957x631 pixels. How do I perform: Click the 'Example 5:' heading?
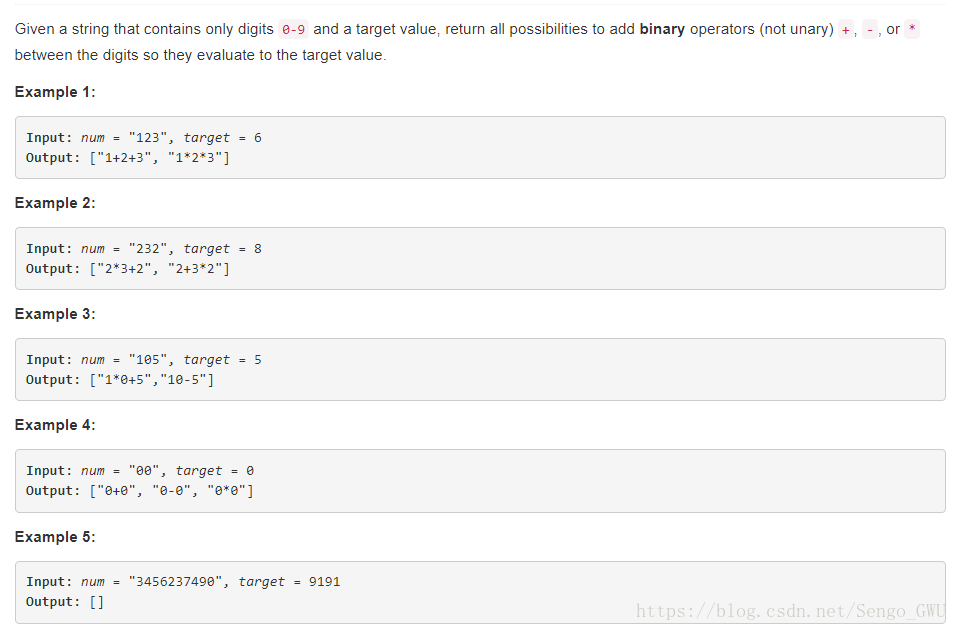tap(55, 537)
